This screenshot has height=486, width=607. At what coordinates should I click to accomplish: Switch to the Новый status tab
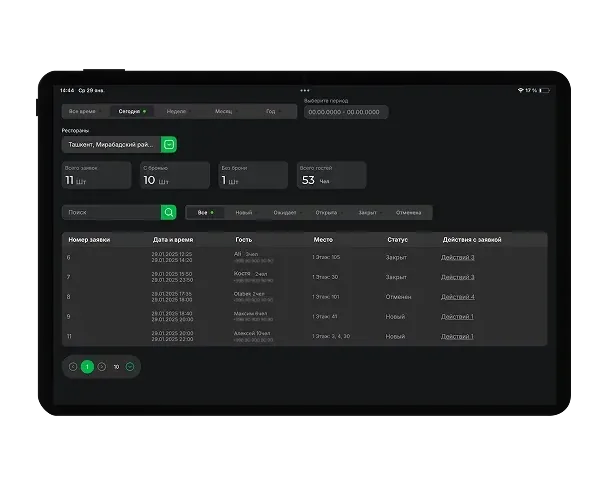[245, 213]
